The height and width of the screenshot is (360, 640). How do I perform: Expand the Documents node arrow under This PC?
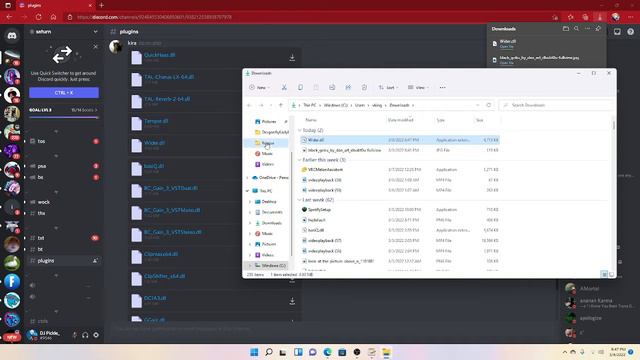250,212
